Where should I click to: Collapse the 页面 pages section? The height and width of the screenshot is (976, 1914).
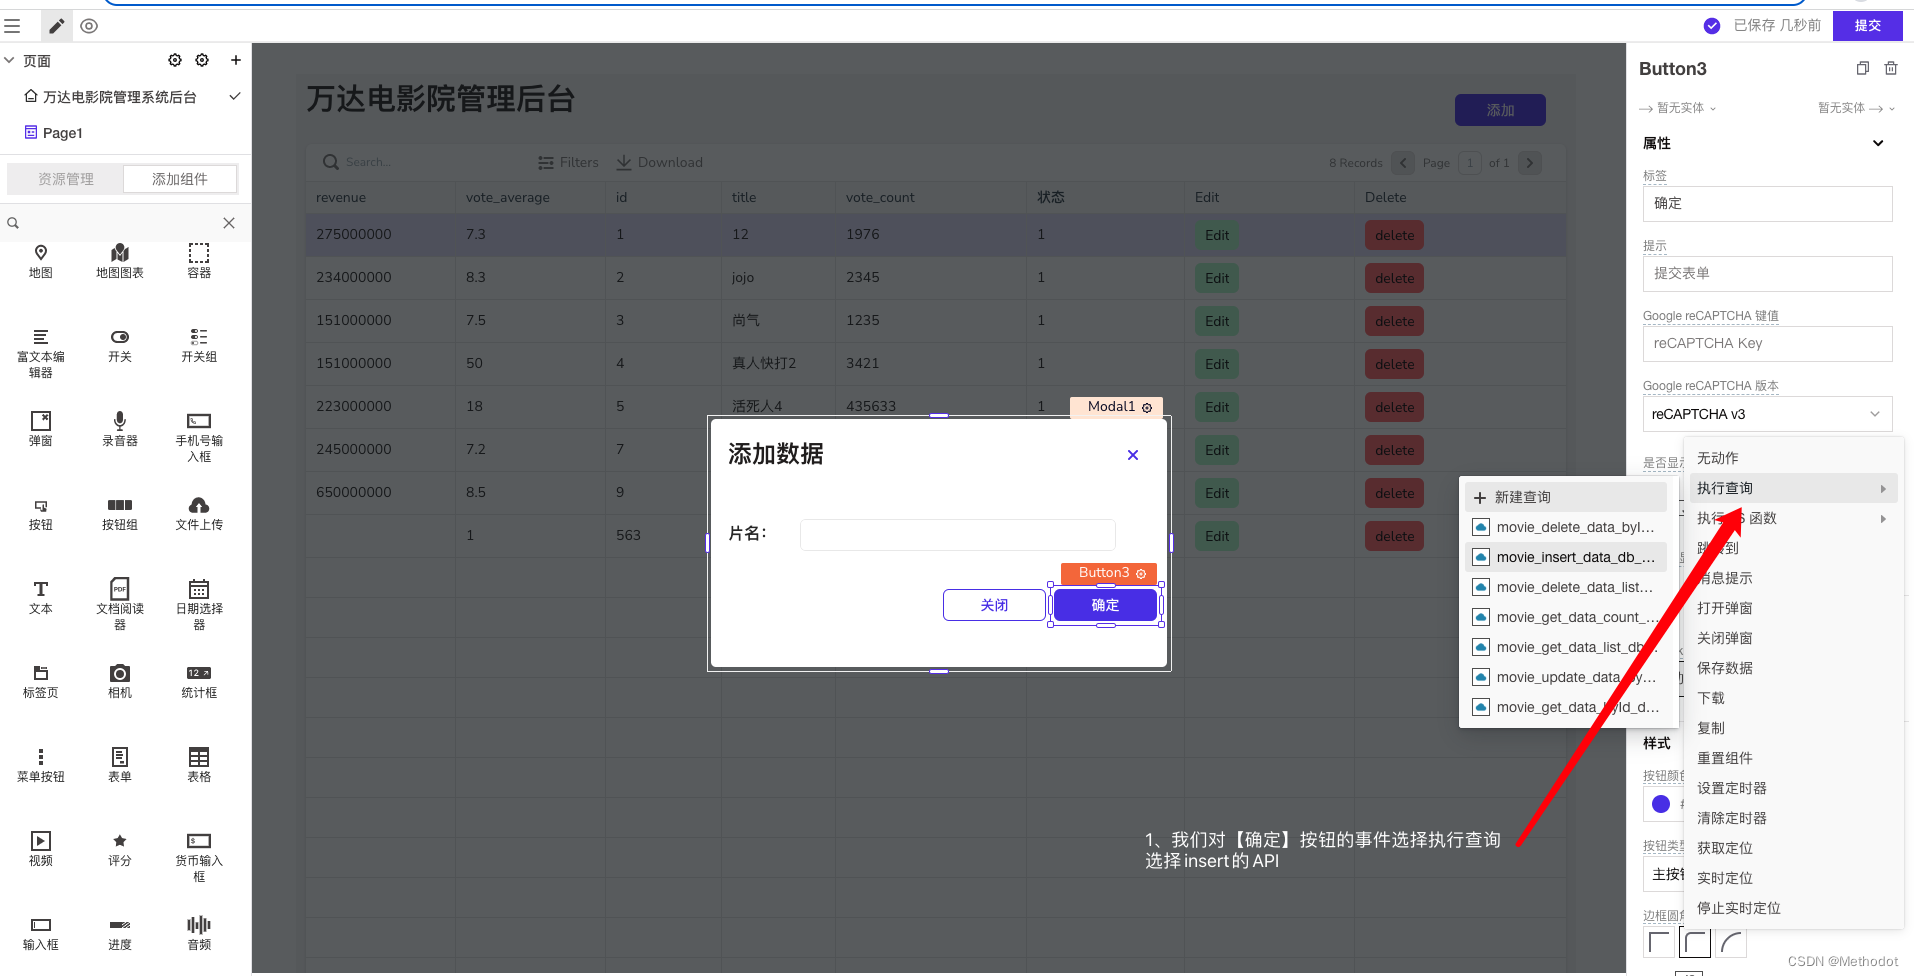[x=9, y=60]
